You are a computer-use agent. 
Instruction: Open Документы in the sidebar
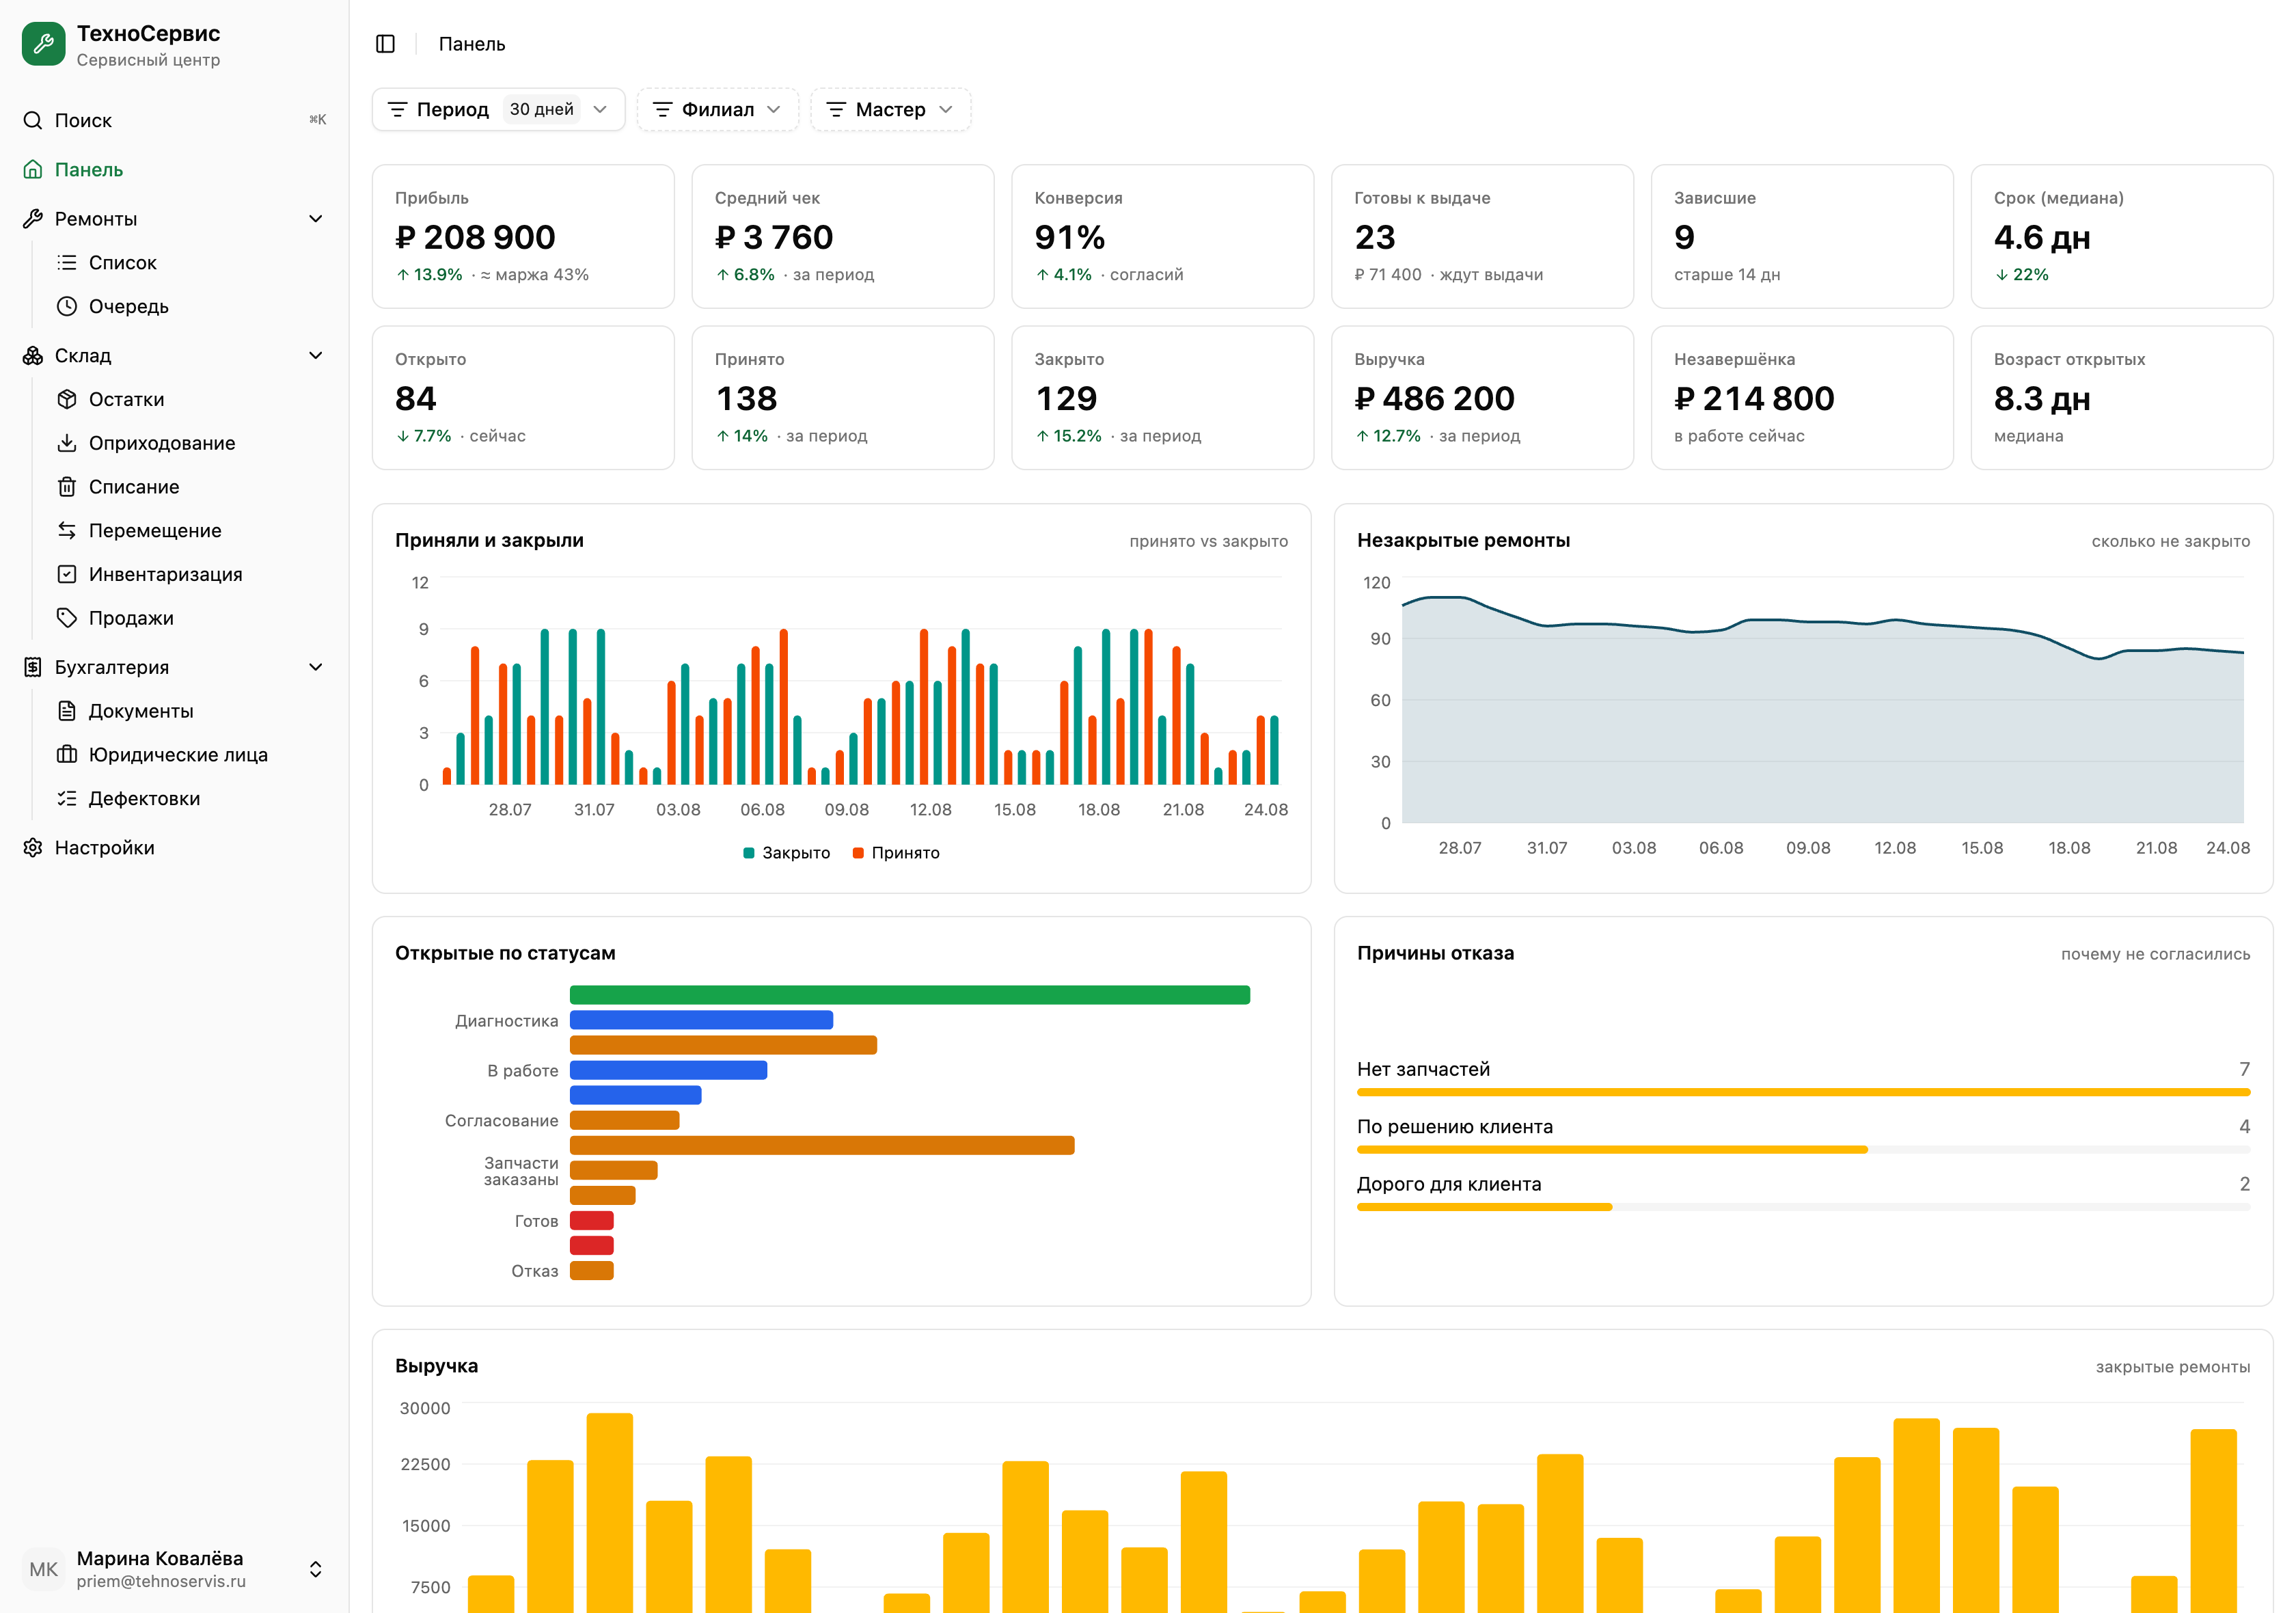tap(190, 711)
